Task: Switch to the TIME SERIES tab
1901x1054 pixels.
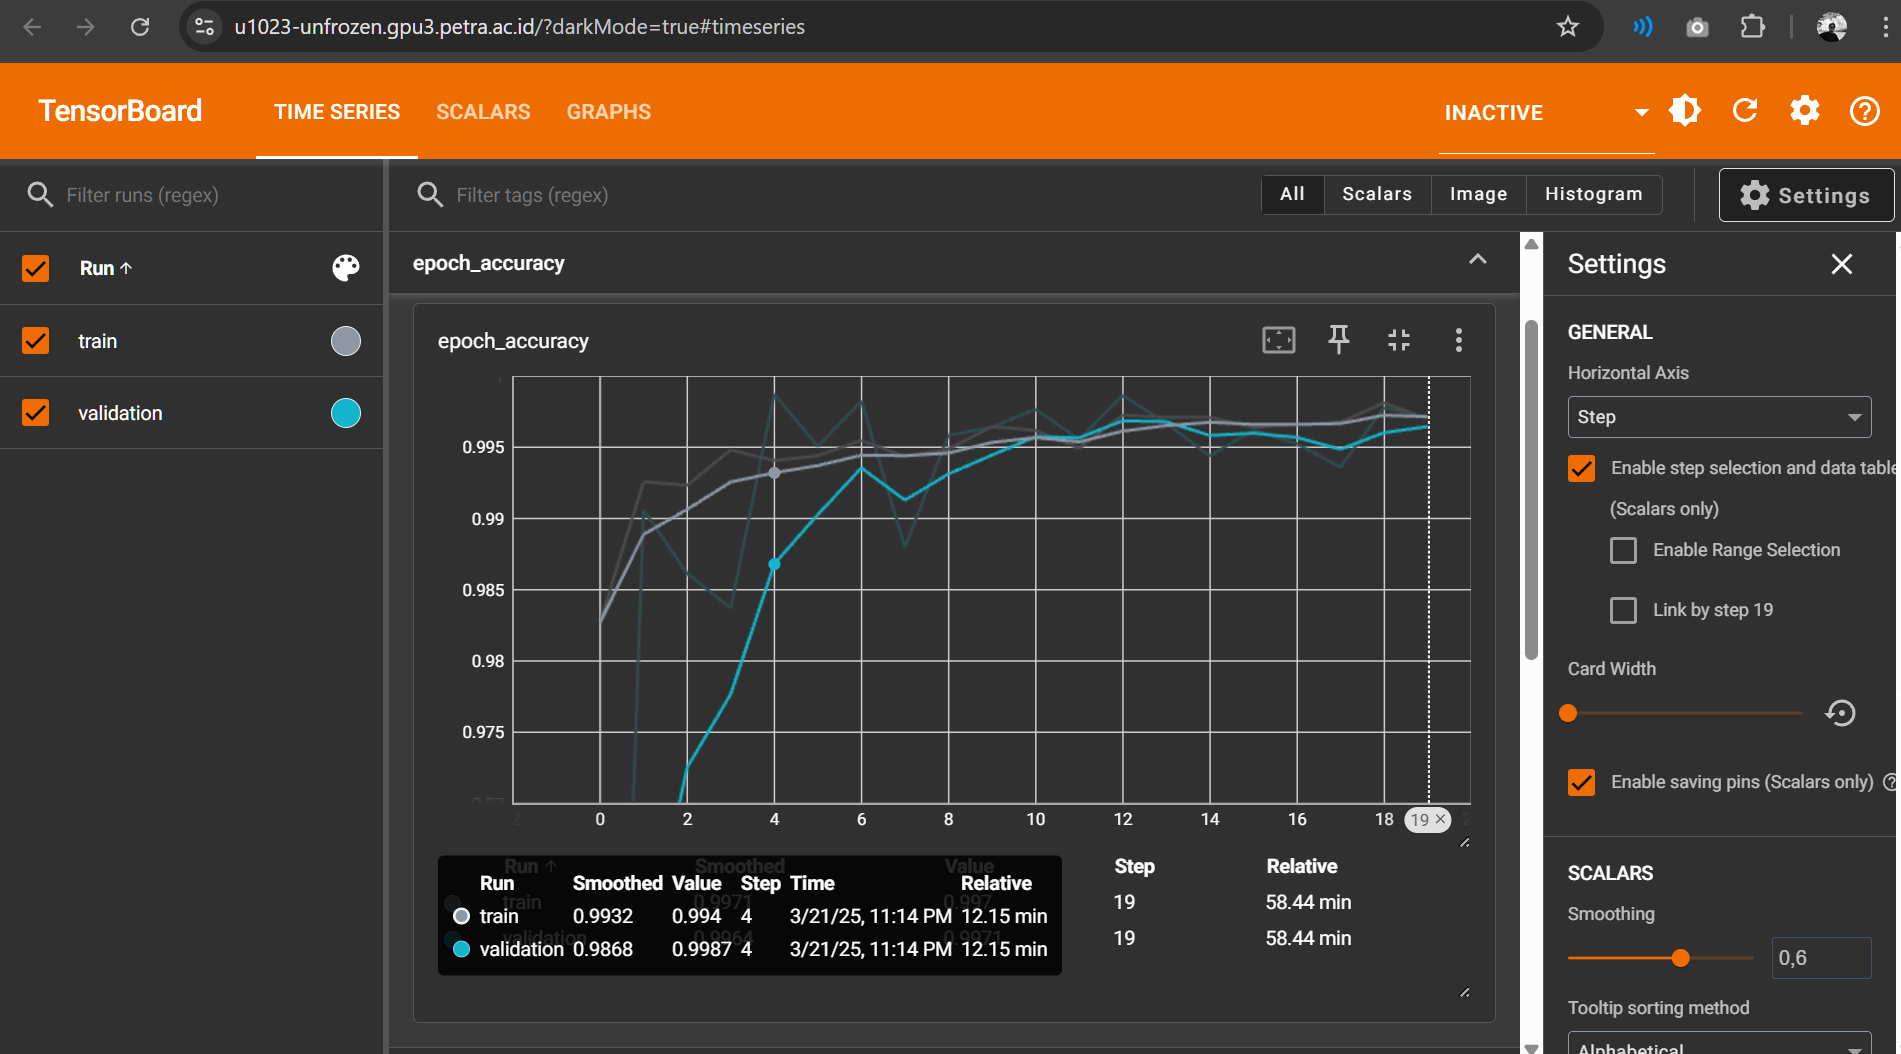Action: [x=337, y=112]
